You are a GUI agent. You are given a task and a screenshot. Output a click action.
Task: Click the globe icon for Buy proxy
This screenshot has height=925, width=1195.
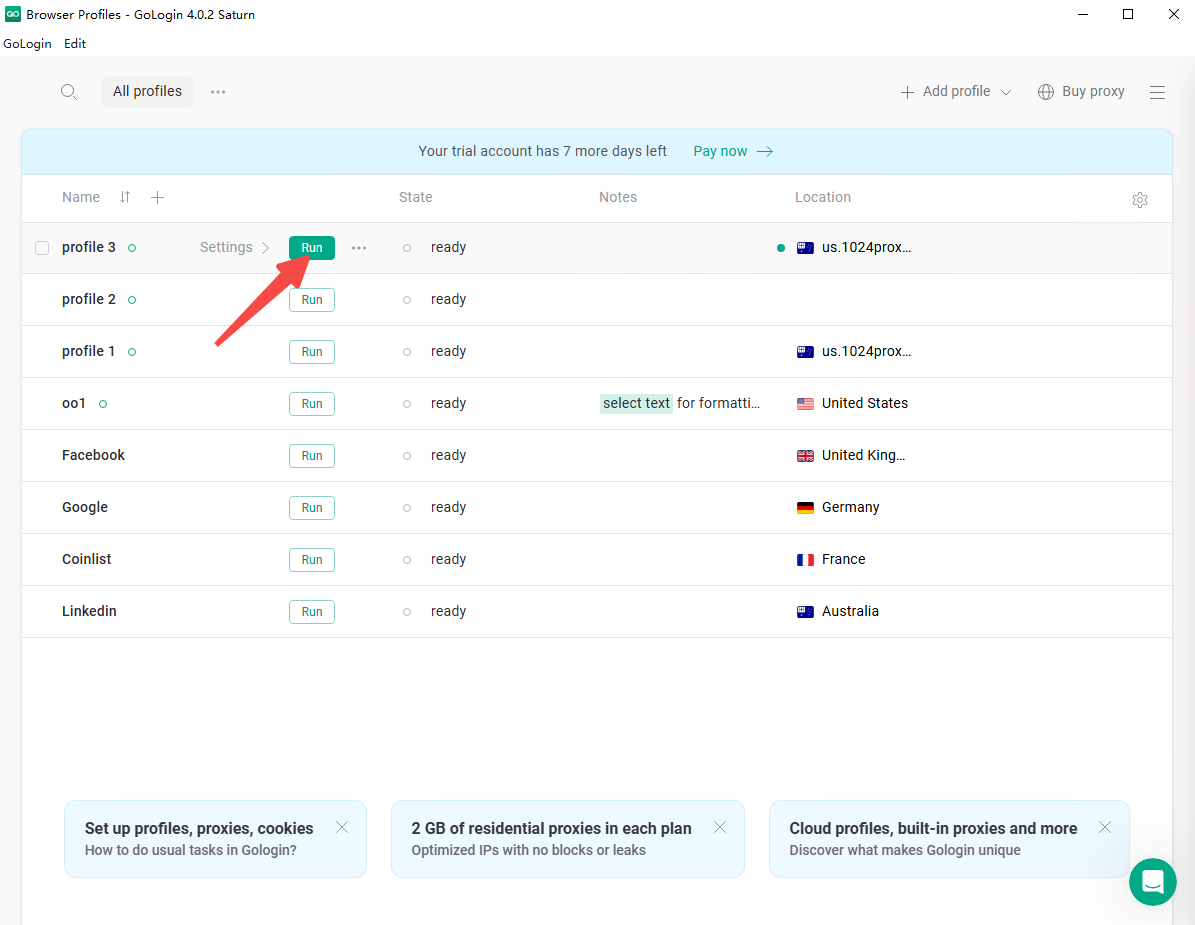click(x=1046, y=92)
